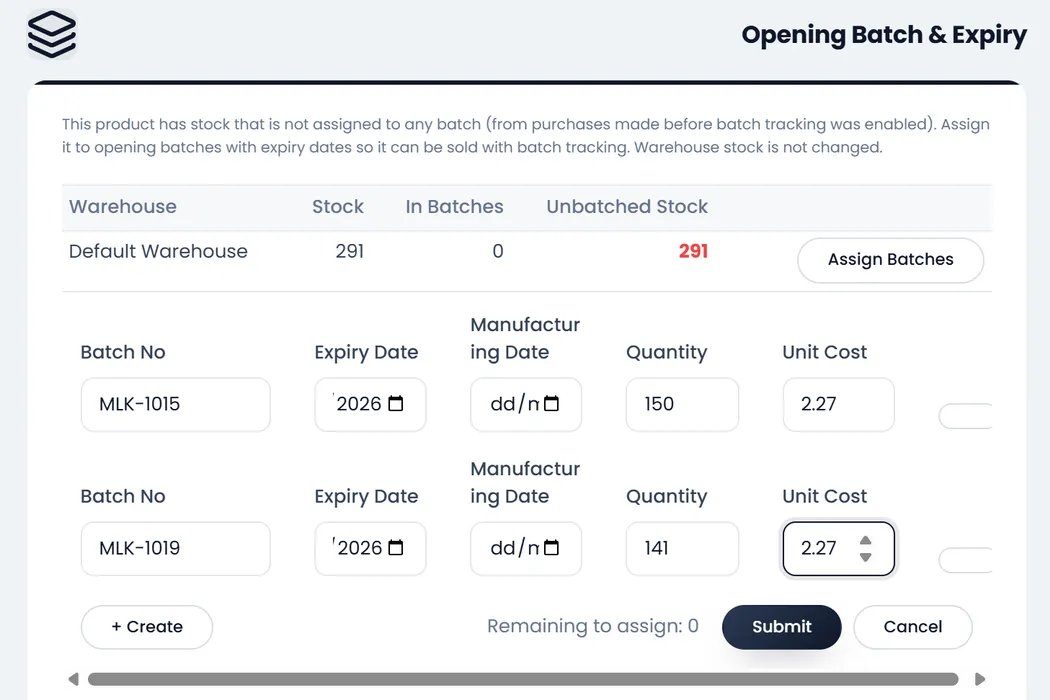
Task: Add a new batch row with Create
Action: (147, 627)
